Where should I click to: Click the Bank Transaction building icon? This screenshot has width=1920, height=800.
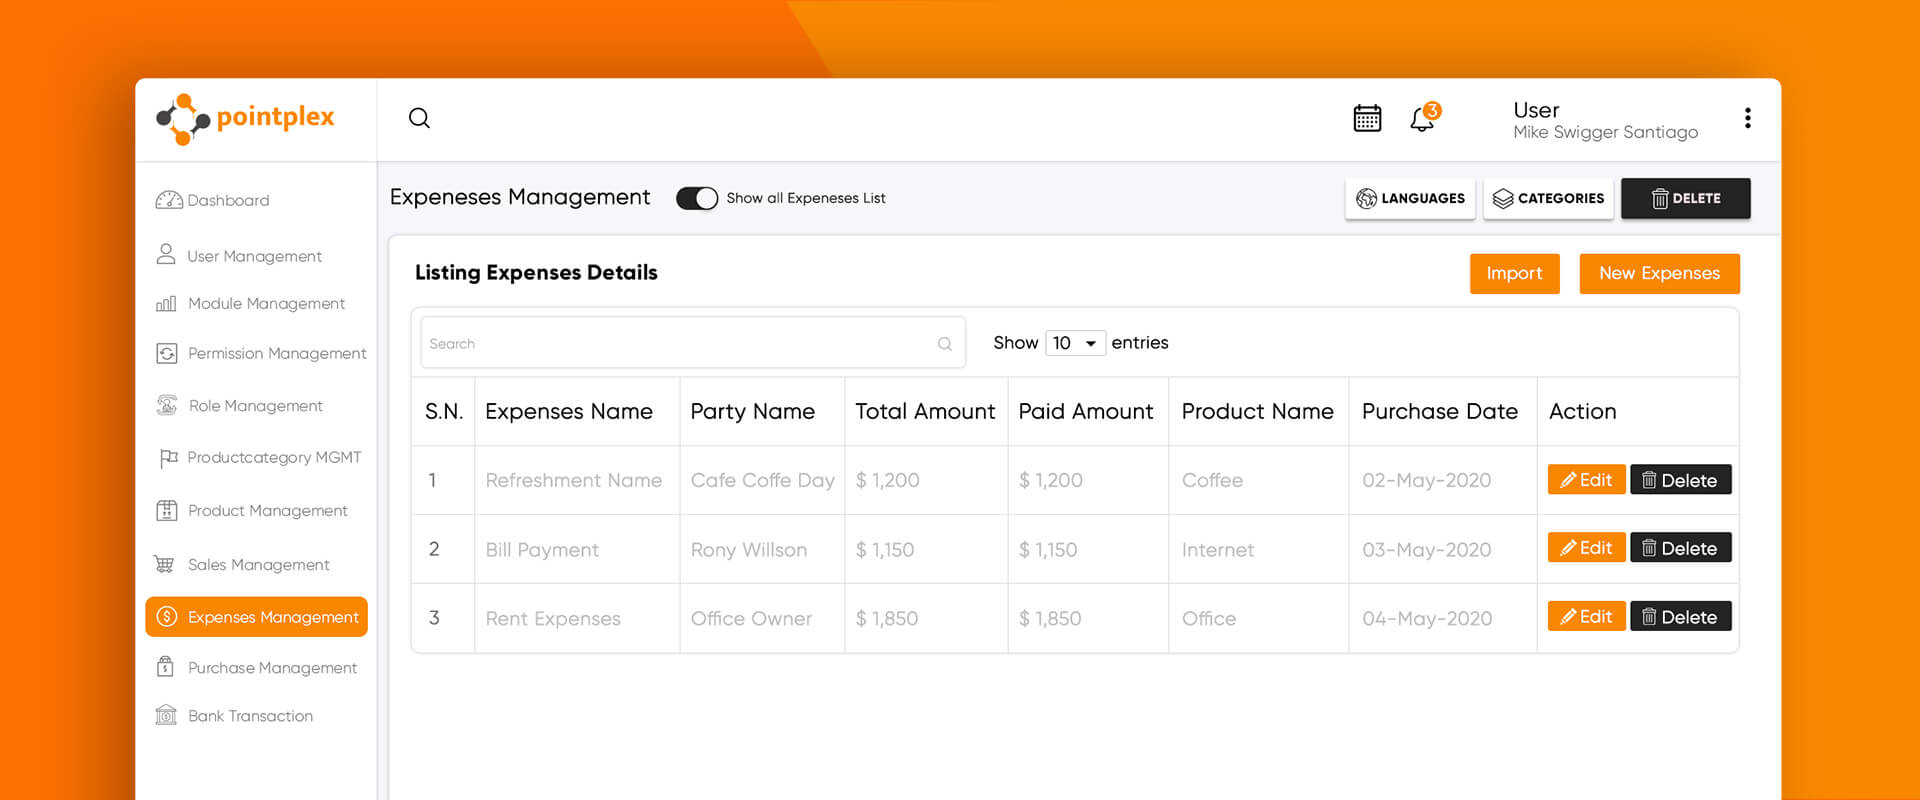pyautogui.click(x=166, y=715)
